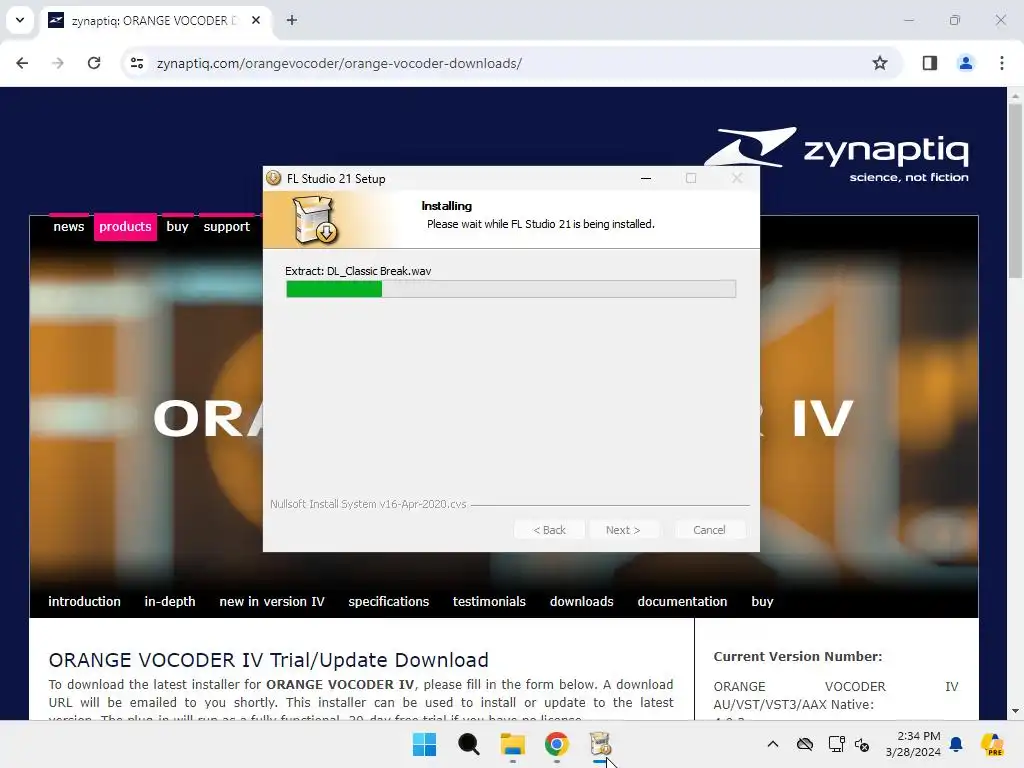Click the Chrome taskbar icon
1024x768 pixels.
(556, 744)
